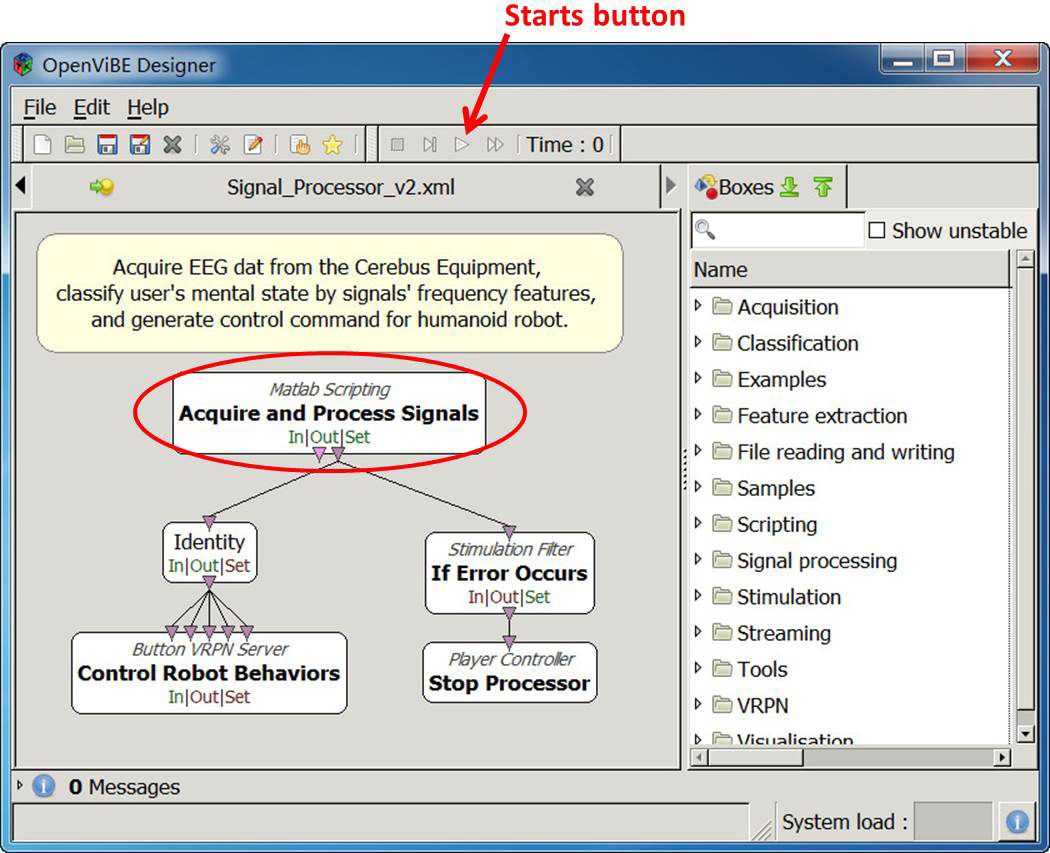The image size is (1050, 853).
Task: Maximize the OpenViBE Designer window
Action: (944, 59)
